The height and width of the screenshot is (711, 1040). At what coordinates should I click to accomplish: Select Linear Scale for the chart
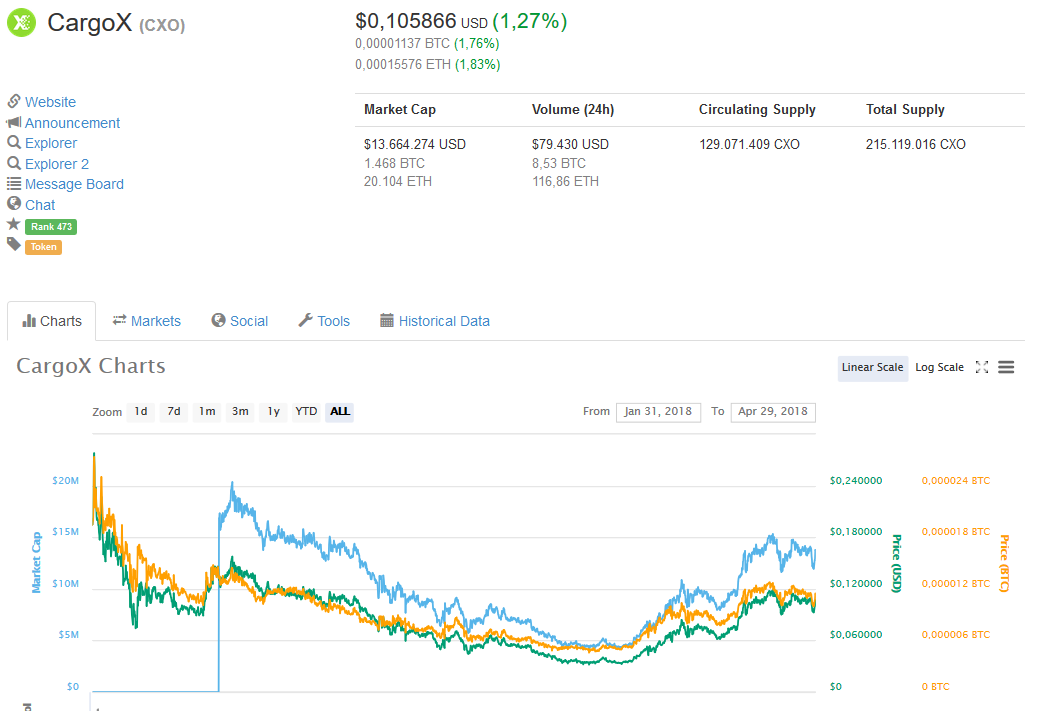(x=872, y=367)
